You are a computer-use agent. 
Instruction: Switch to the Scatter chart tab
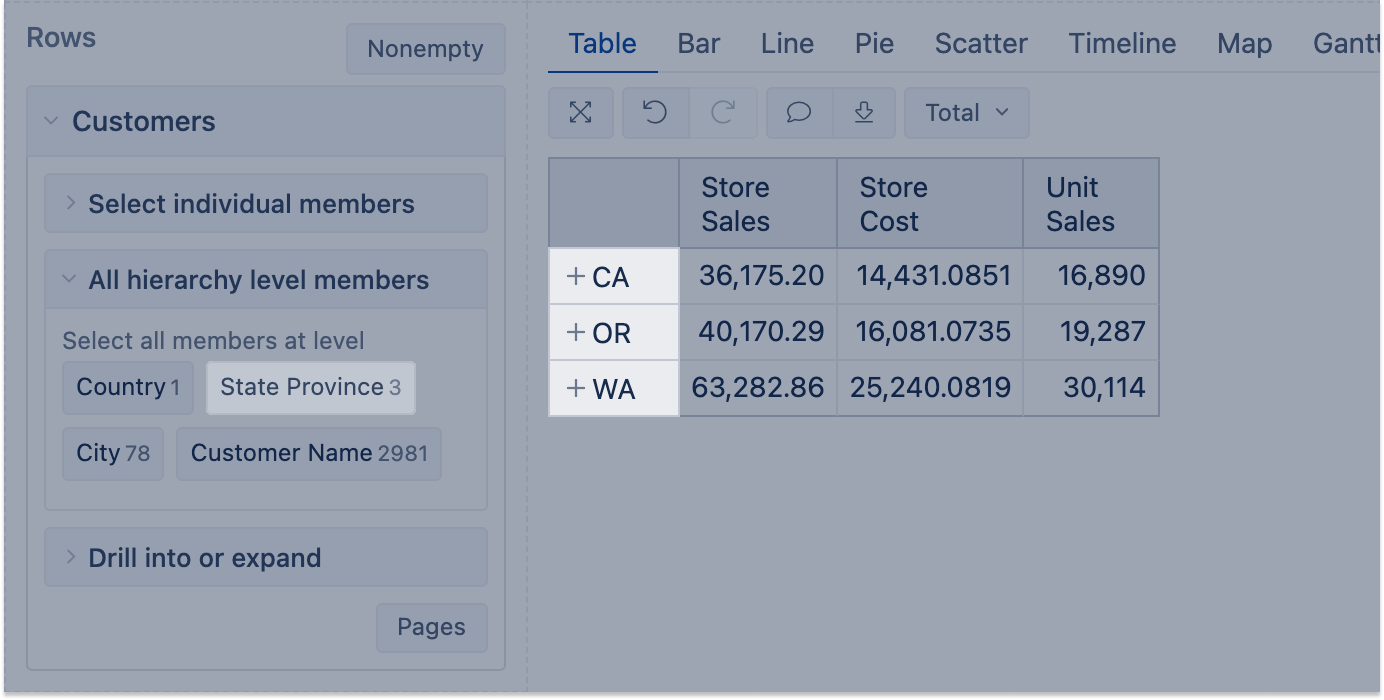pos(981,44)
